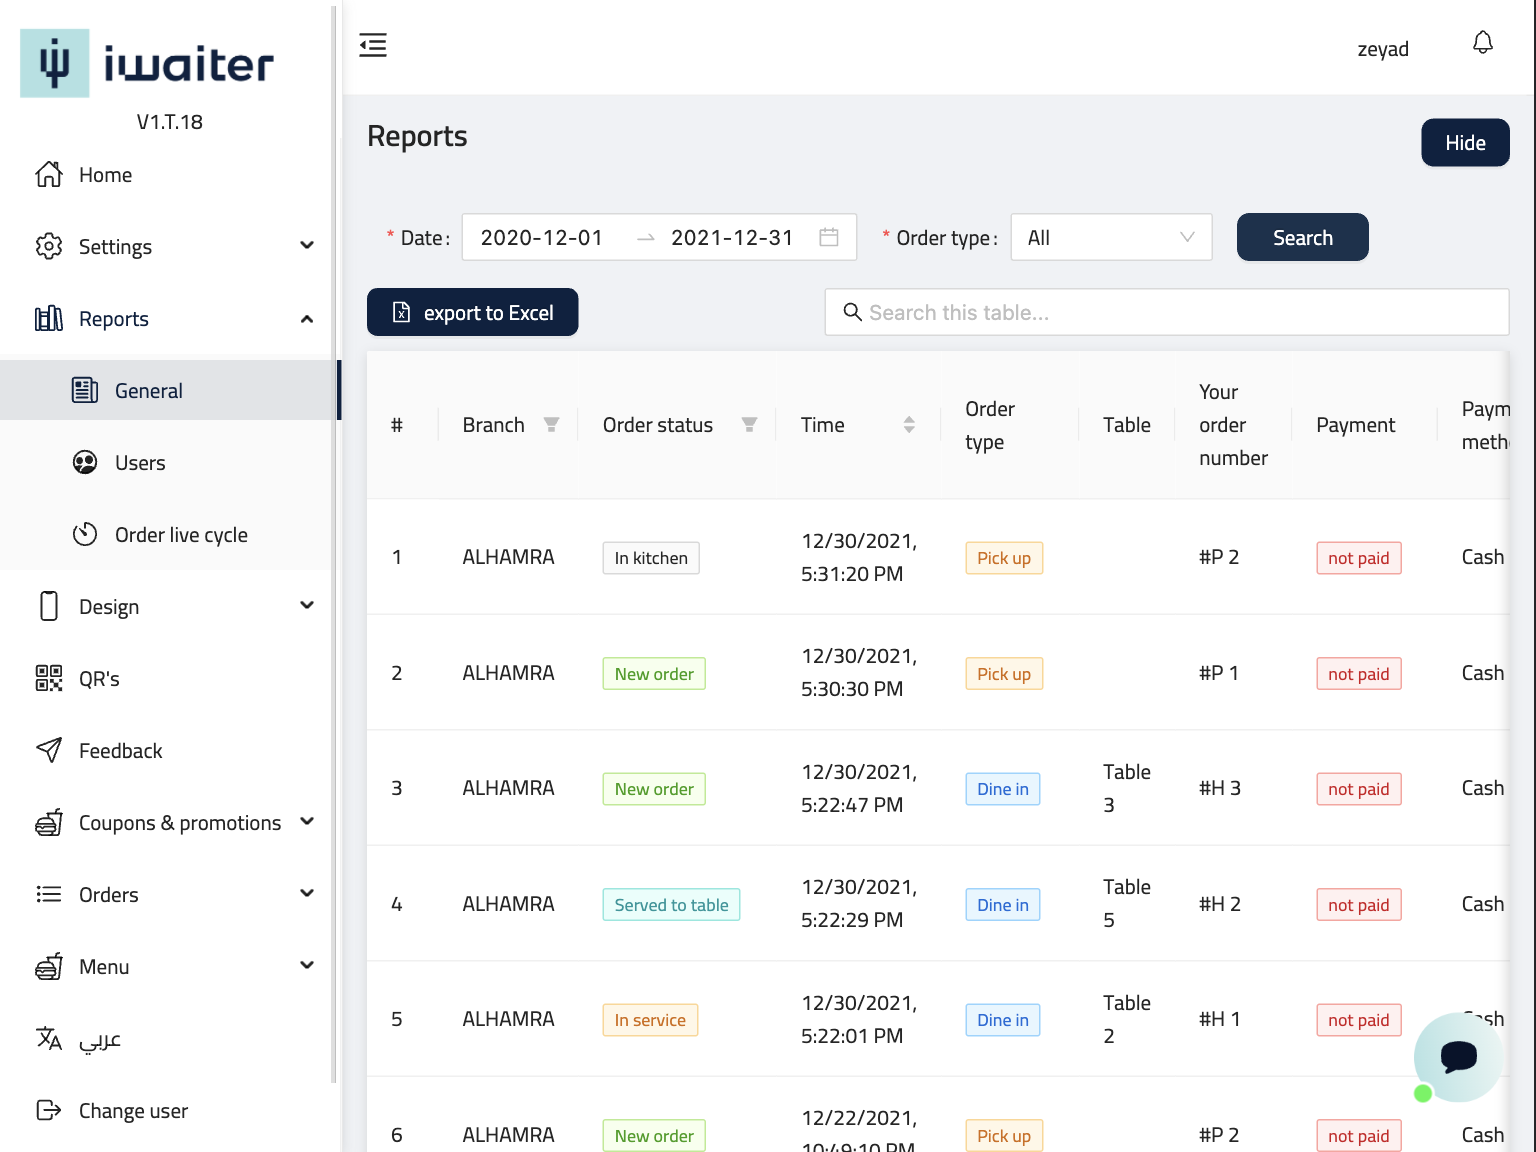Open QR's page from sidebar
Viewport: 1536px width, 1152px height.
(99, 679)
